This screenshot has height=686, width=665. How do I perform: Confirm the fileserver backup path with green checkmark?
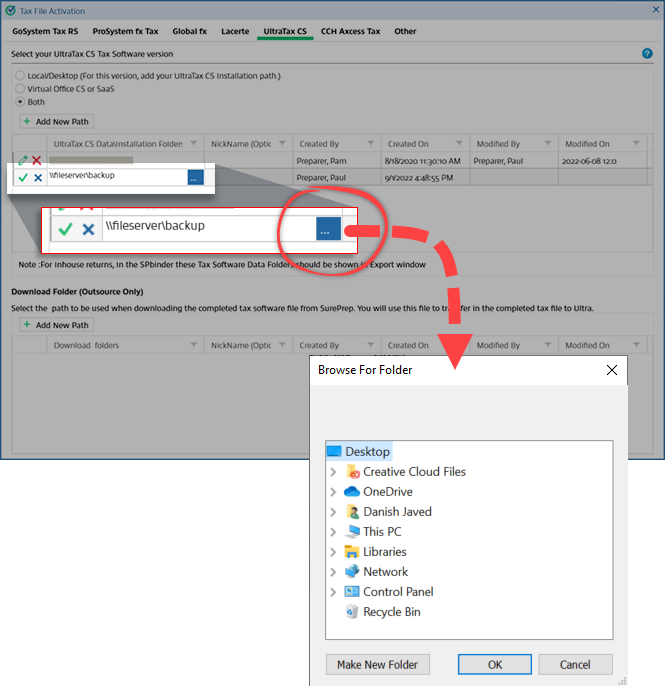coord(23,177)
